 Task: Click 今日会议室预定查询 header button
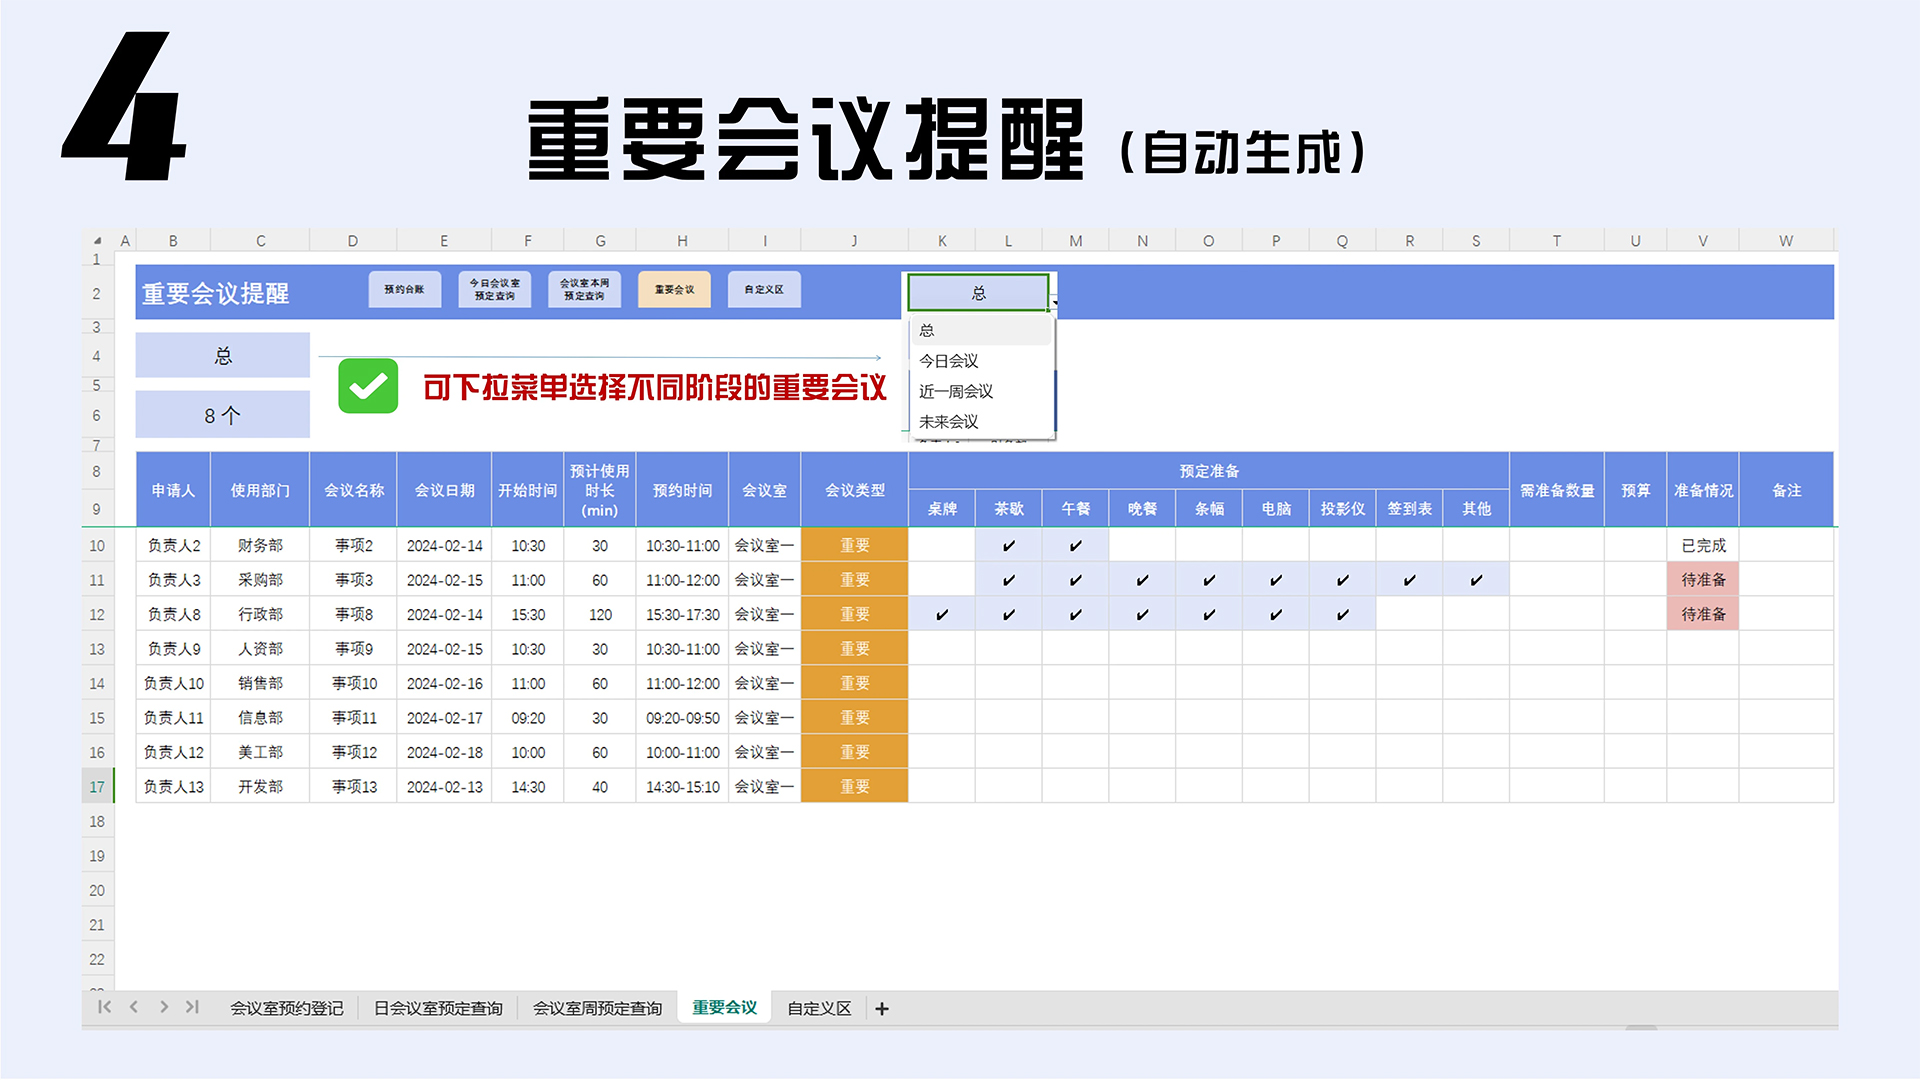click(x=495, y=290)
